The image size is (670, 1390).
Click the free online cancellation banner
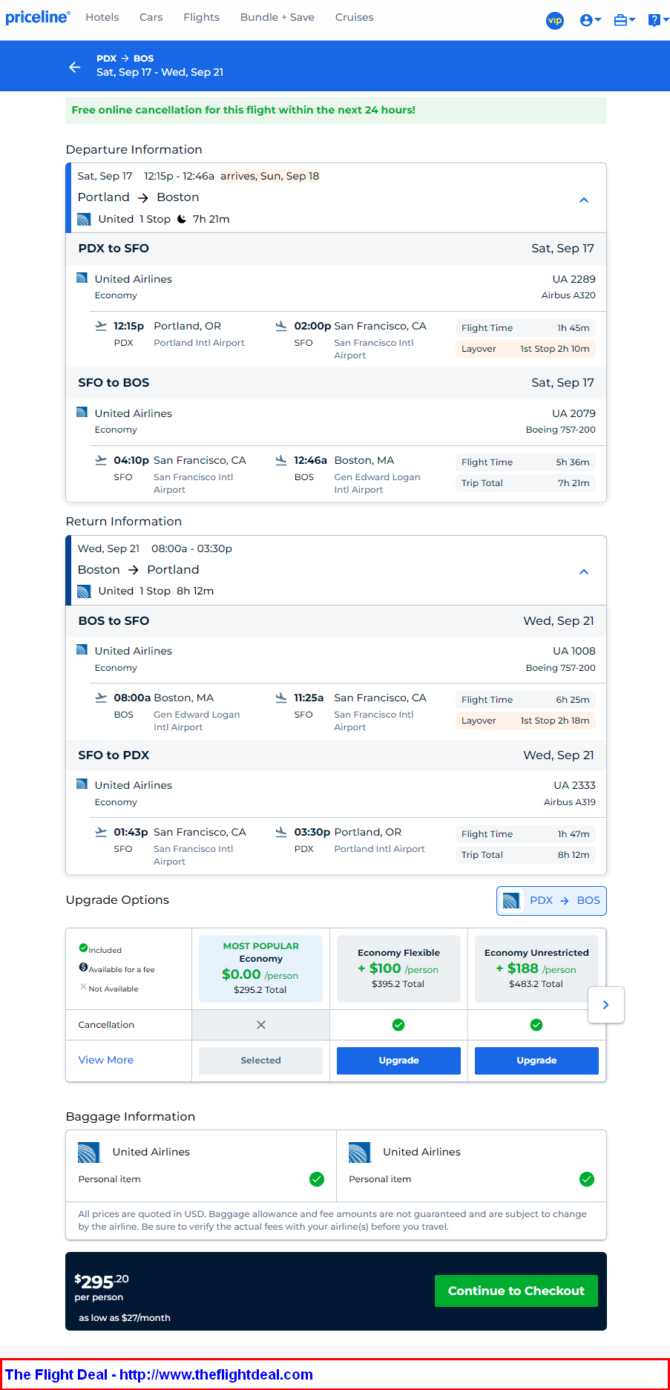click(336, 110)
